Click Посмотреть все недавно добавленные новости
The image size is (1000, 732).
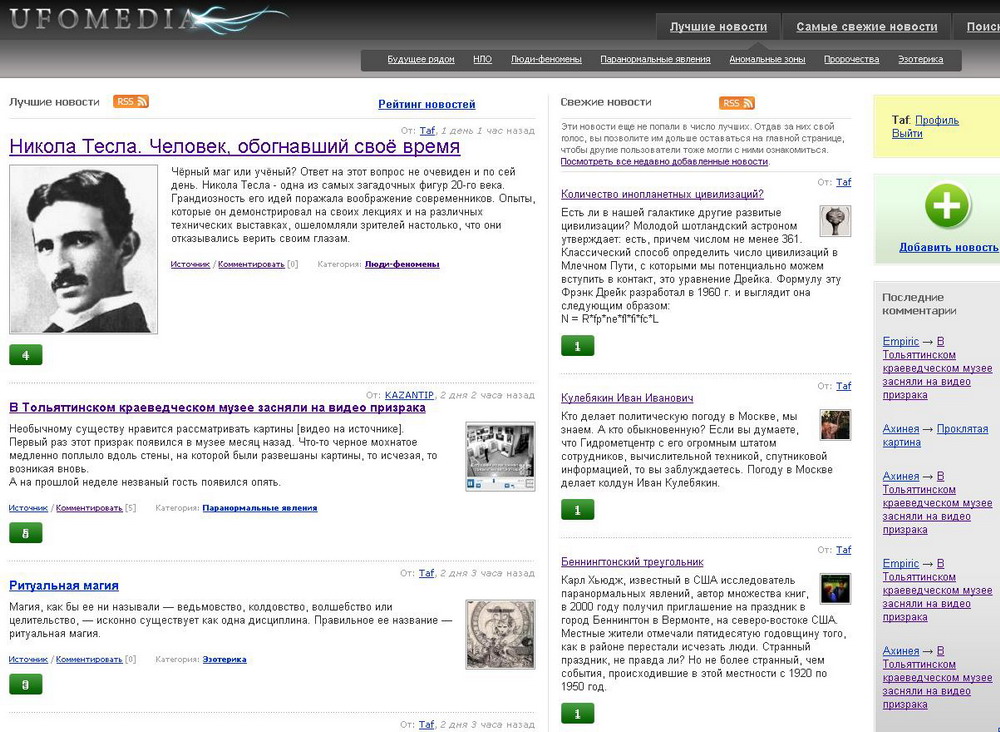click(x=664, y=161)
